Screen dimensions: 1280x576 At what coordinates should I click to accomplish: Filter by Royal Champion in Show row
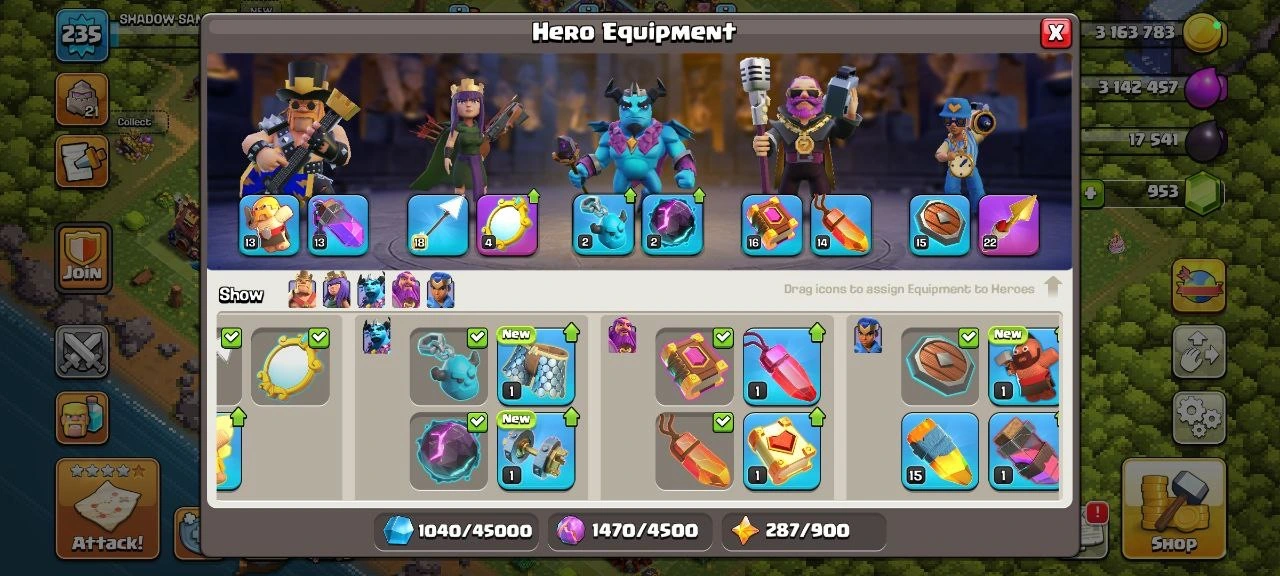point(440,290)
